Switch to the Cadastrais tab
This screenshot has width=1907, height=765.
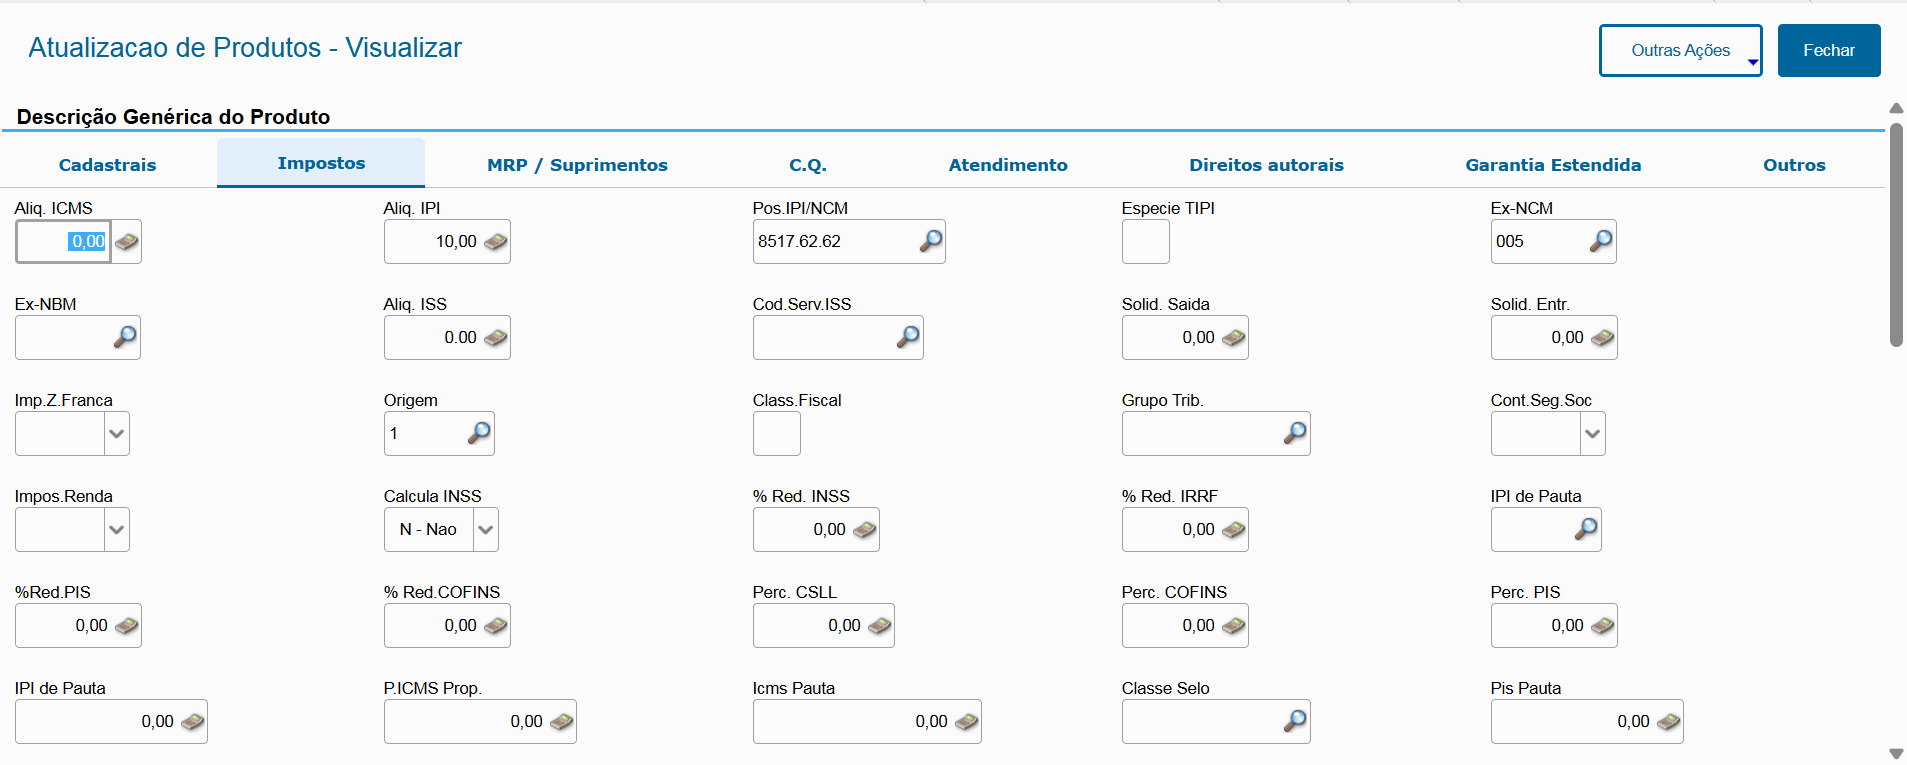coord(107,165)
